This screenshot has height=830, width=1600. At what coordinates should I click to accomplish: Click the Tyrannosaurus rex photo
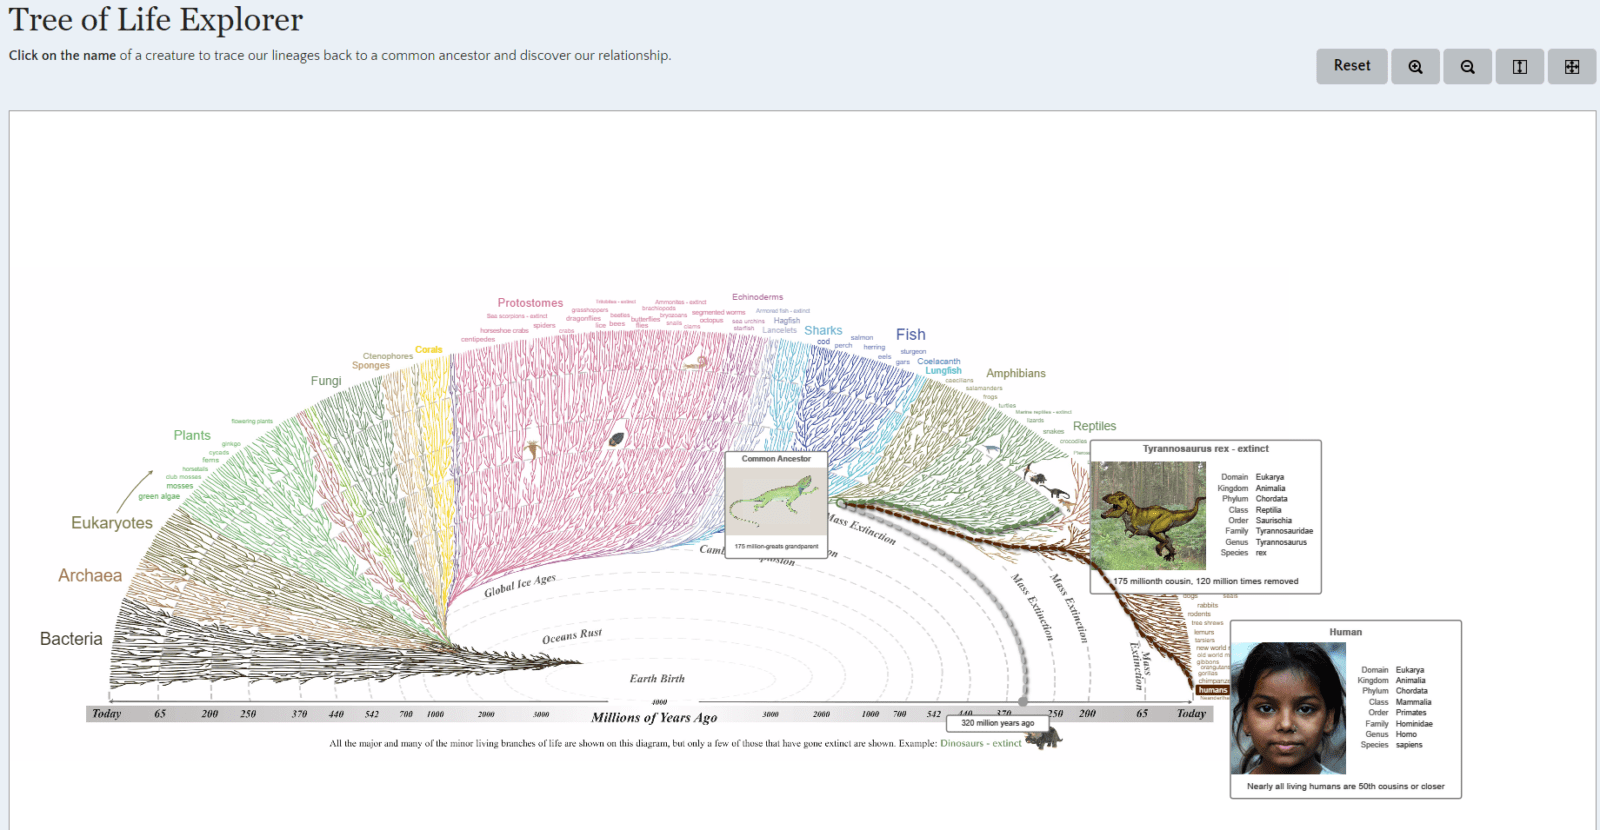coord(1148,515)
